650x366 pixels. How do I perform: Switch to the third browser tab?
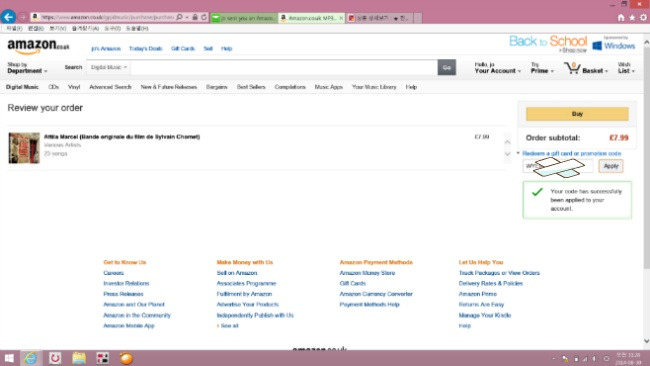(x=379, y=18)
